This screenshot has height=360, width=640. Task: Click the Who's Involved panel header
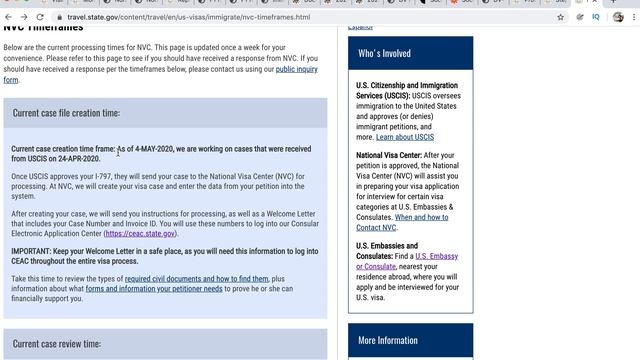pos(411,53)
